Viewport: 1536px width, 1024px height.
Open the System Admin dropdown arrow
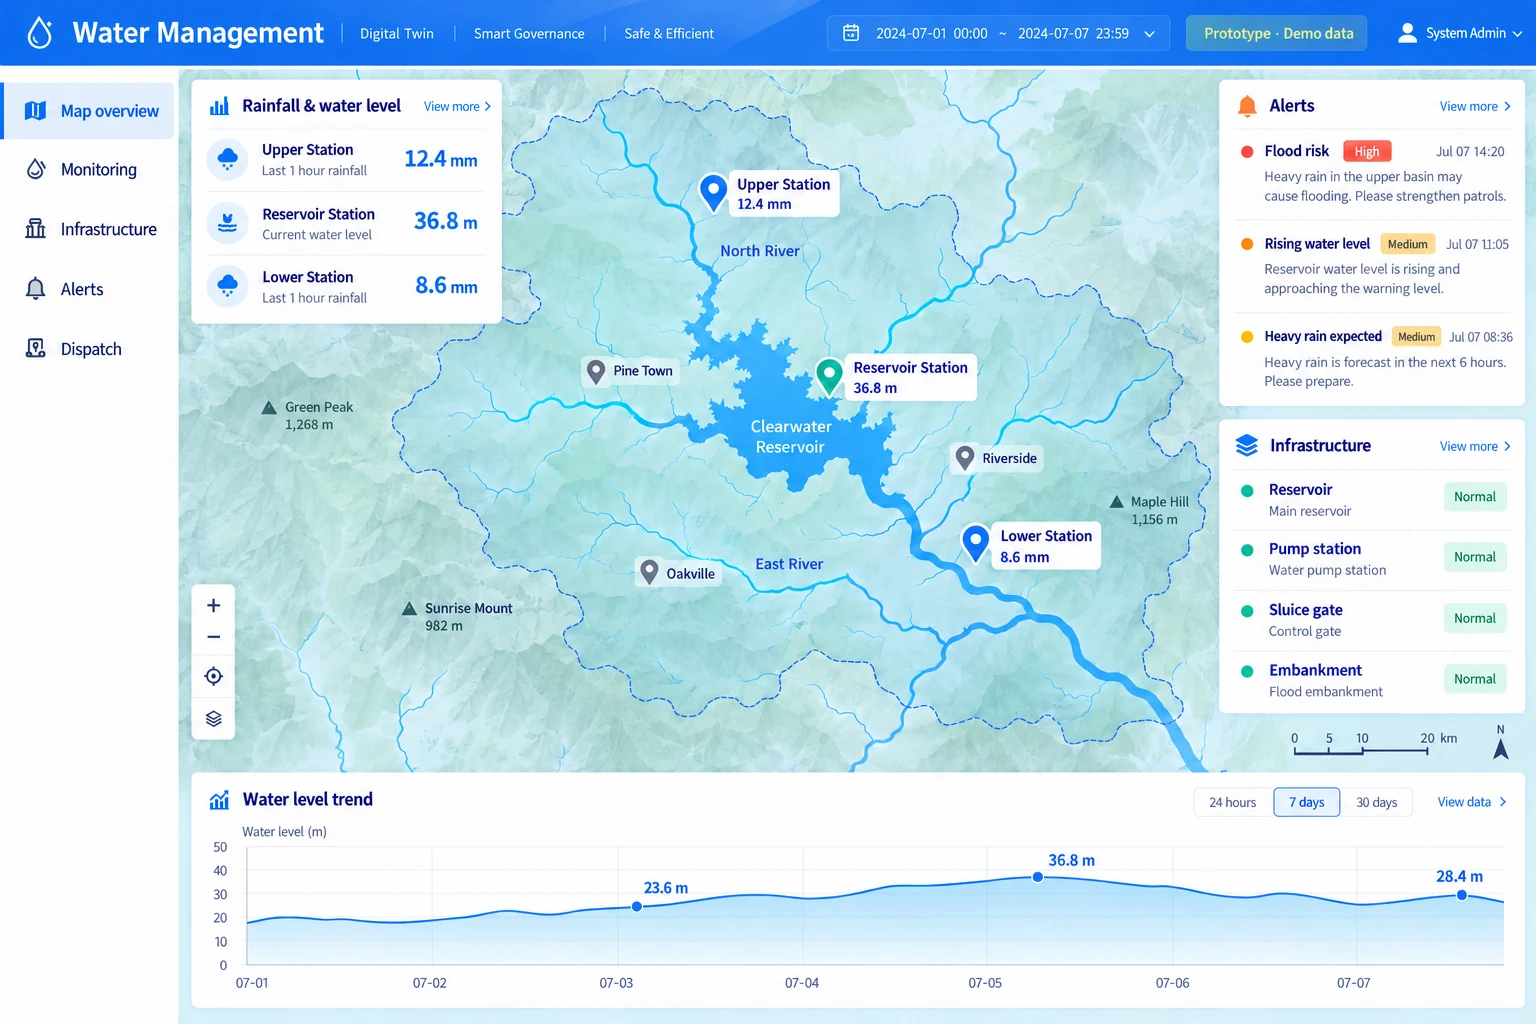(x=1517, y=34)
